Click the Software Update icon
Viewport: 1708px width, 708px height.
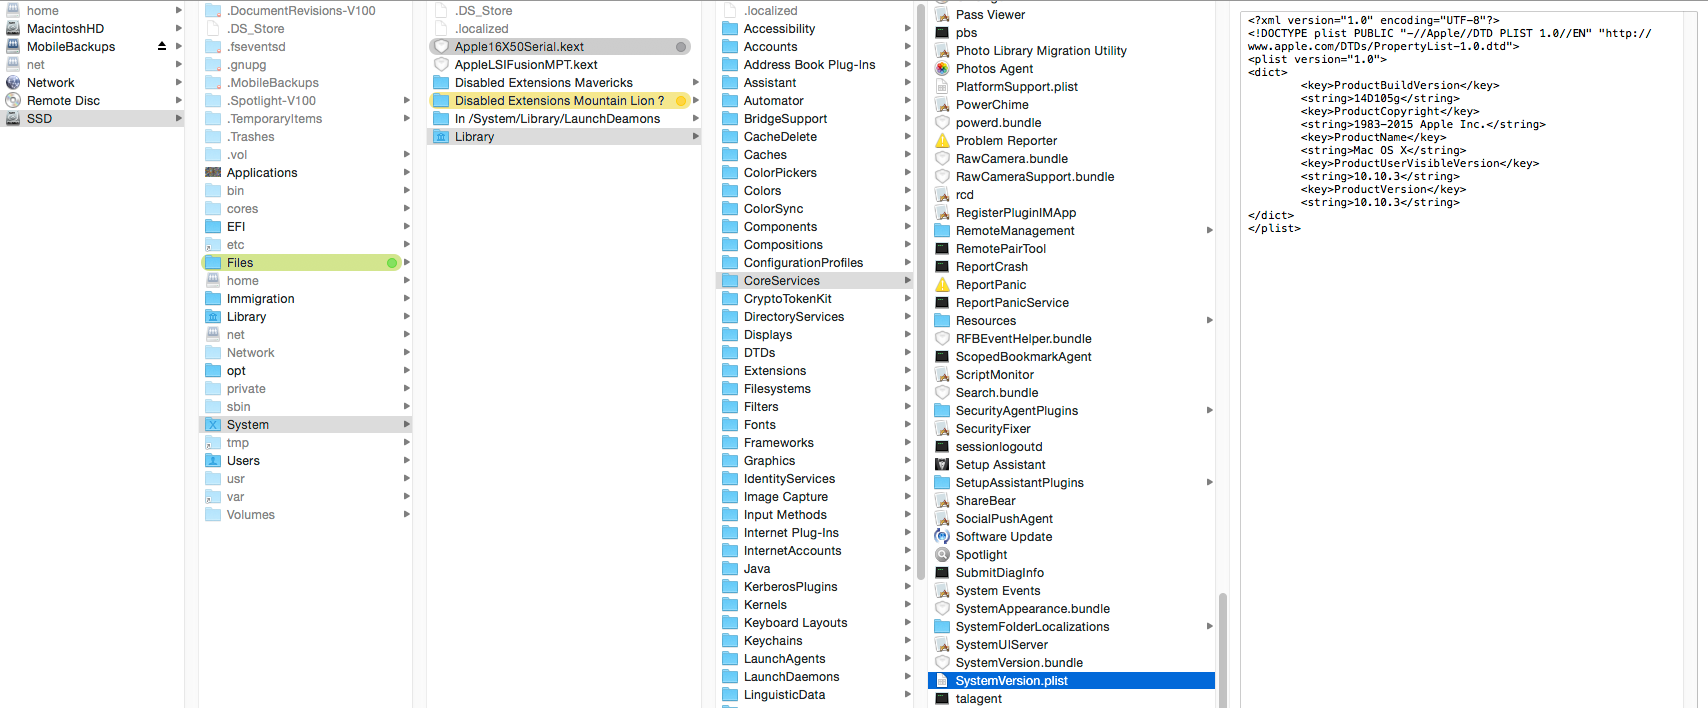coord(942,537)
